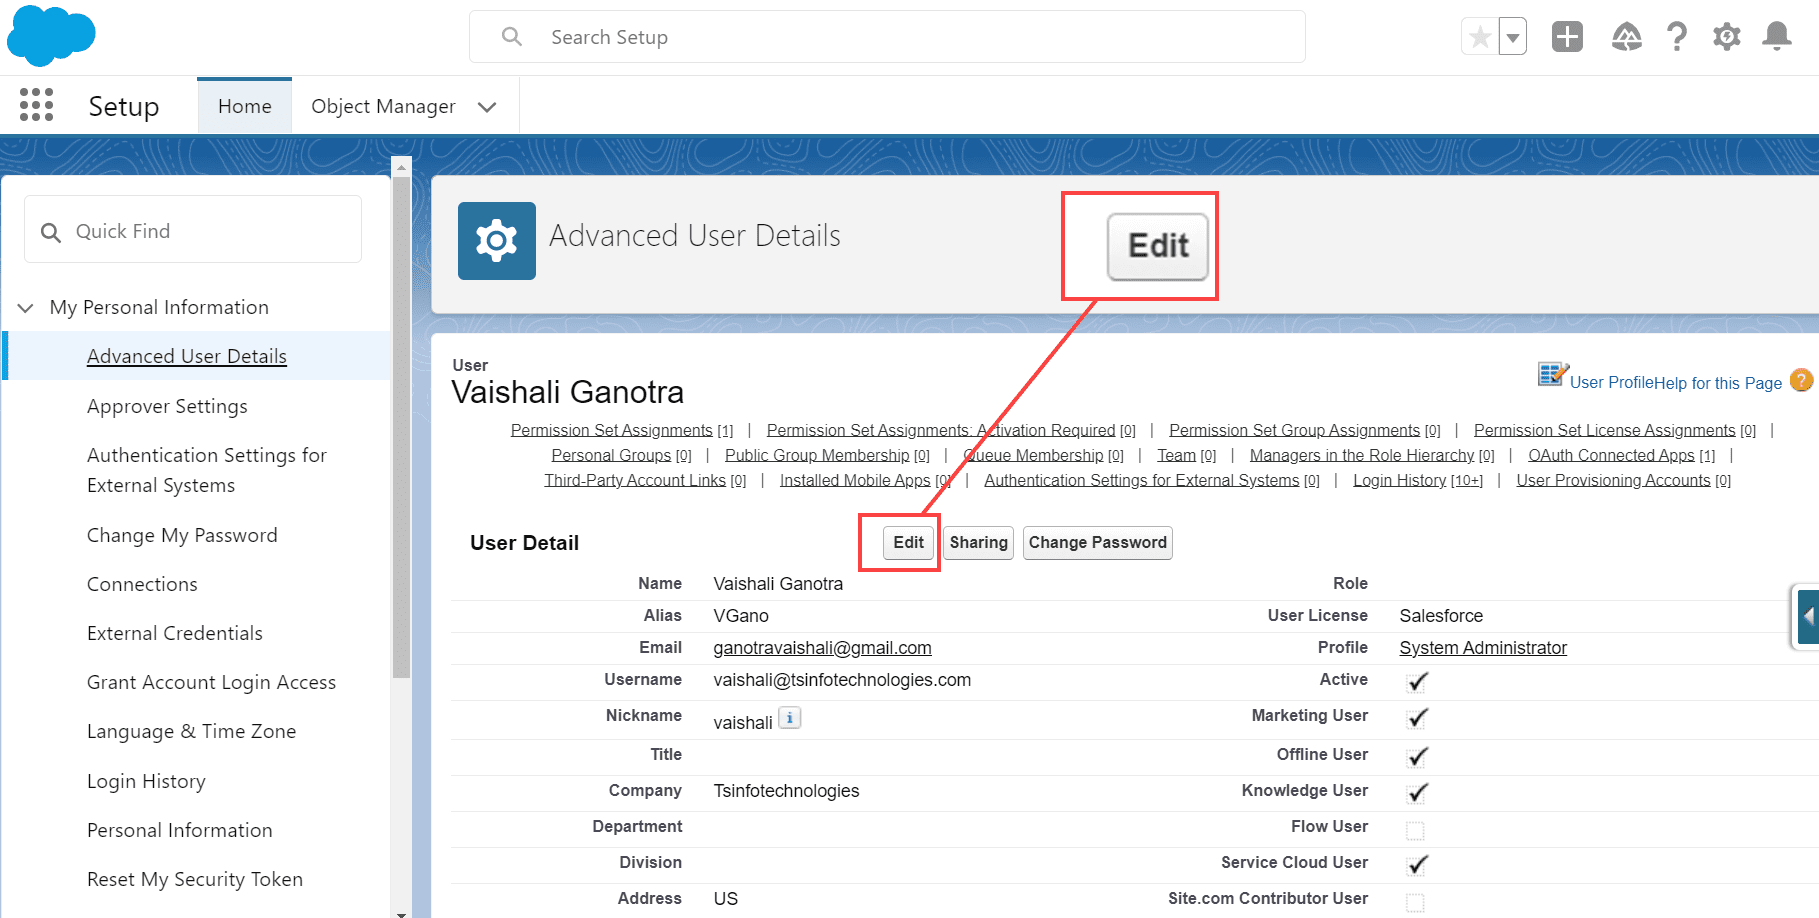Click the Active checkbox

[1416, 682]
